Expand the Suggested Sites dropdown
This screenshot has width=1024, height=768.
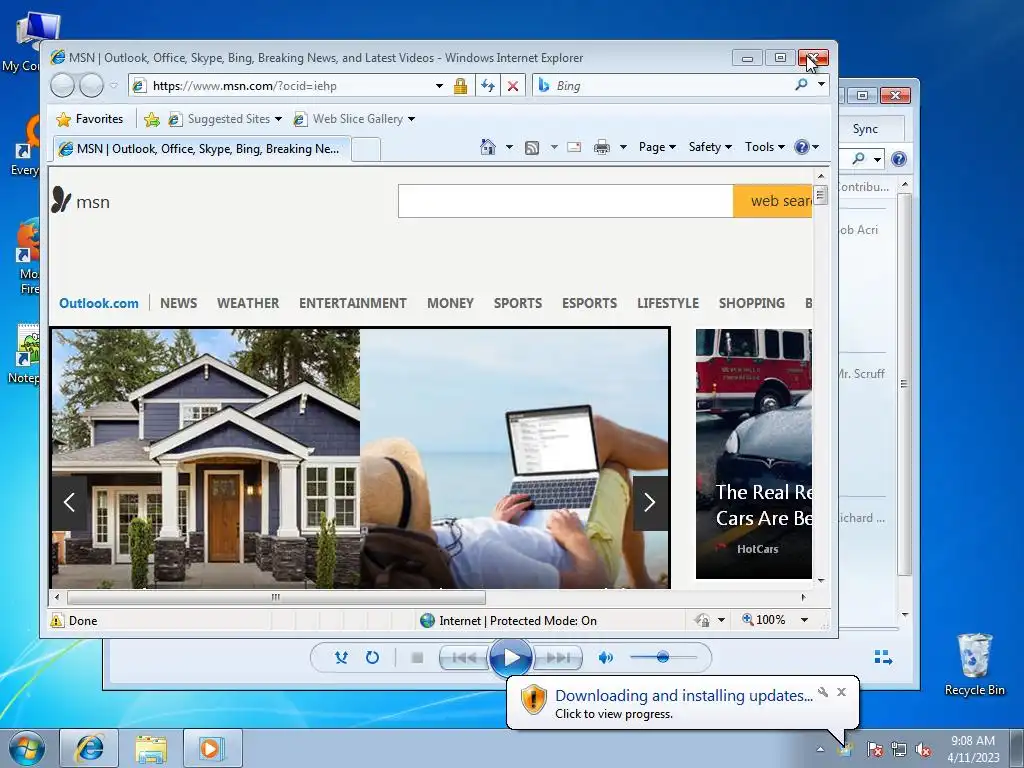coord(278,119)
